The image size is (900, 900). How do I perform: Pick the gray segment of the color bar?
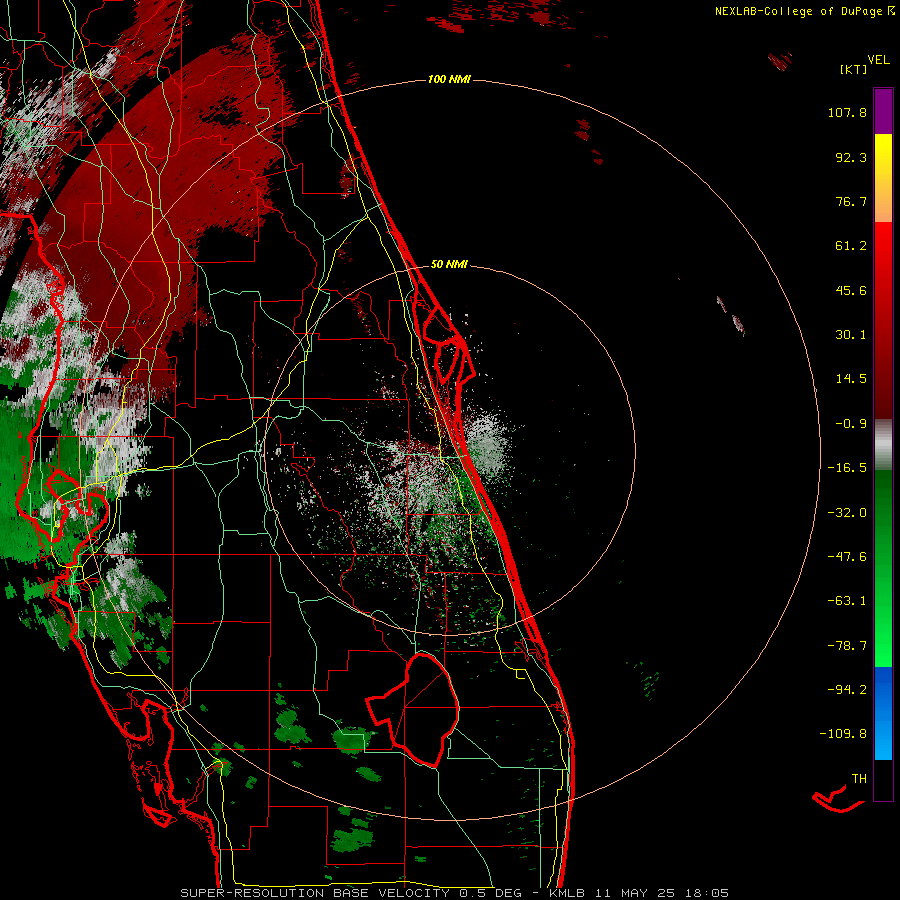[883, 445]
